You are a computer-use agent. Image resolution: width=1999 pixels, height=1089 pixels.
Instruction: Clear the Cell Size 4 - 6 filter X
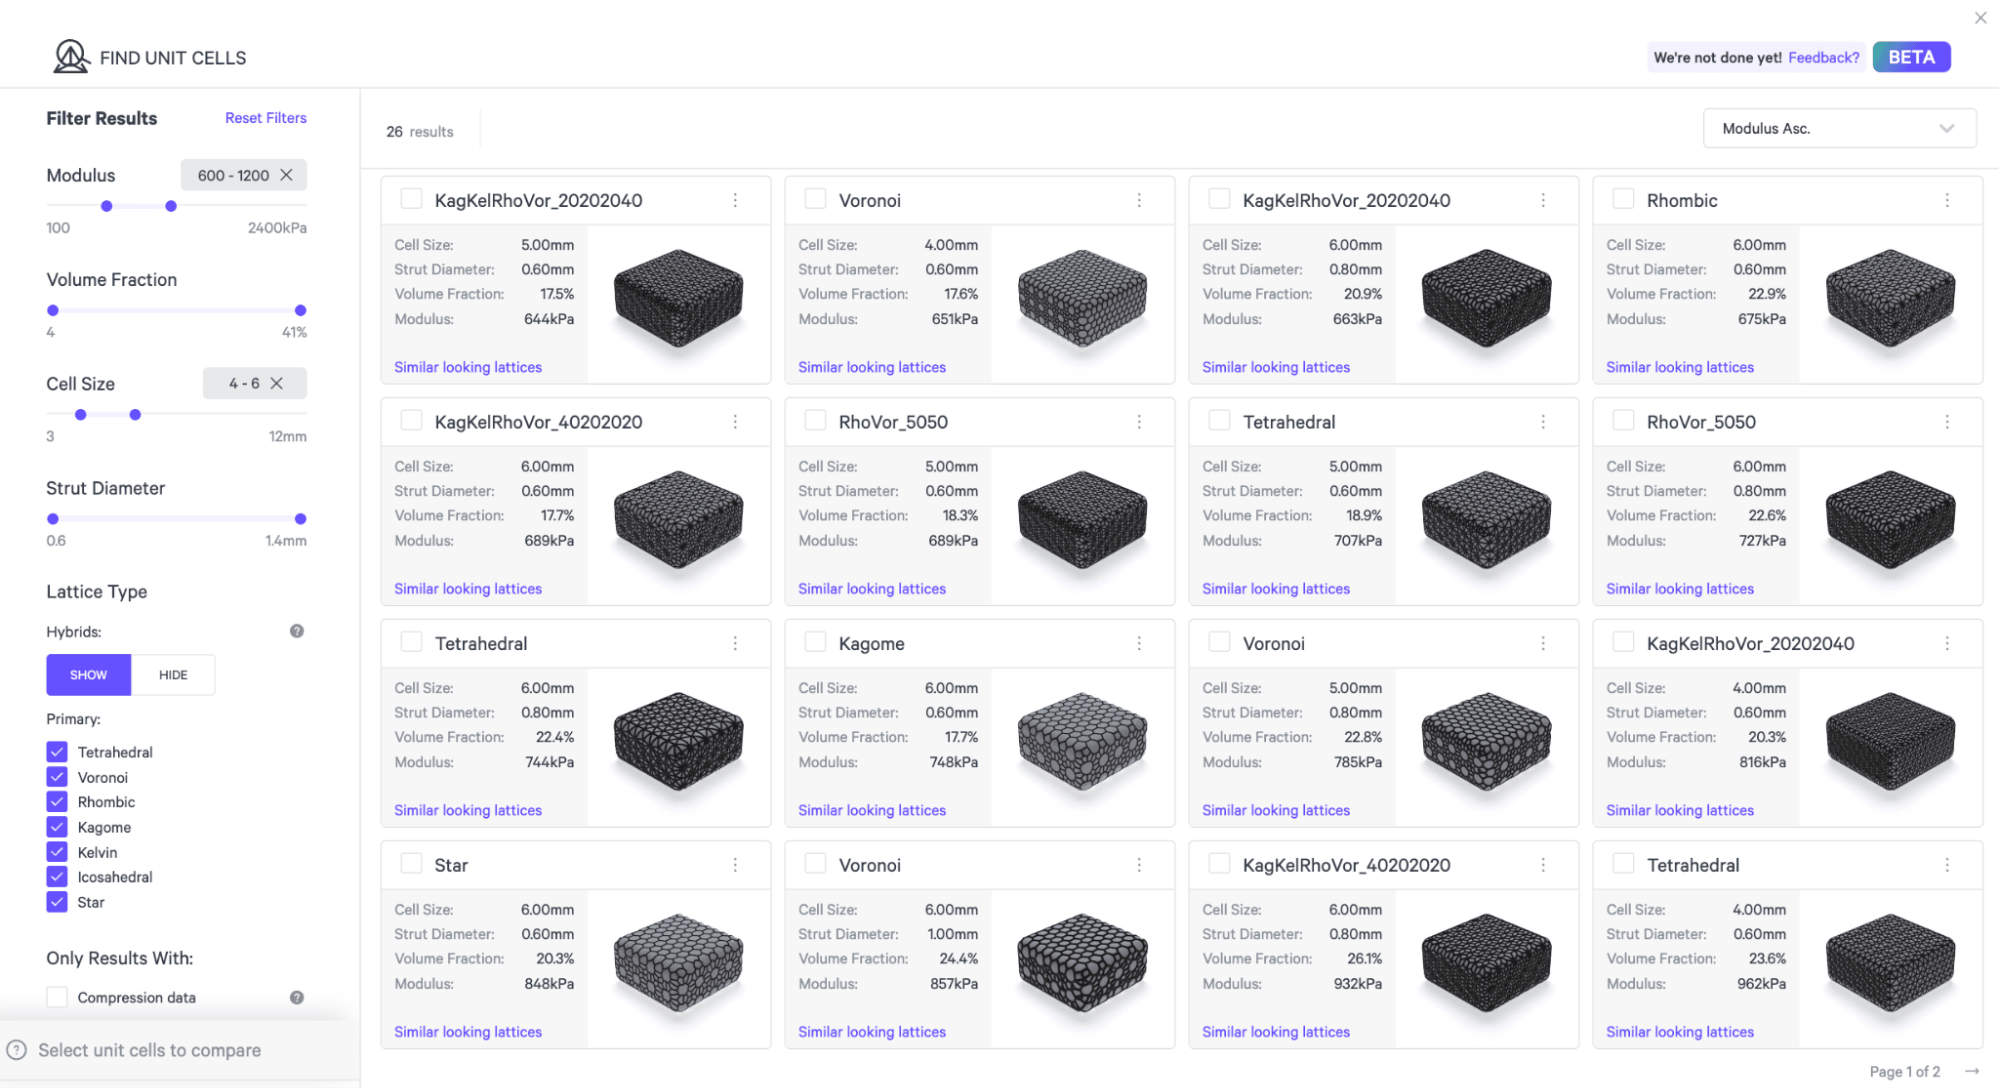tap(277, 383)
